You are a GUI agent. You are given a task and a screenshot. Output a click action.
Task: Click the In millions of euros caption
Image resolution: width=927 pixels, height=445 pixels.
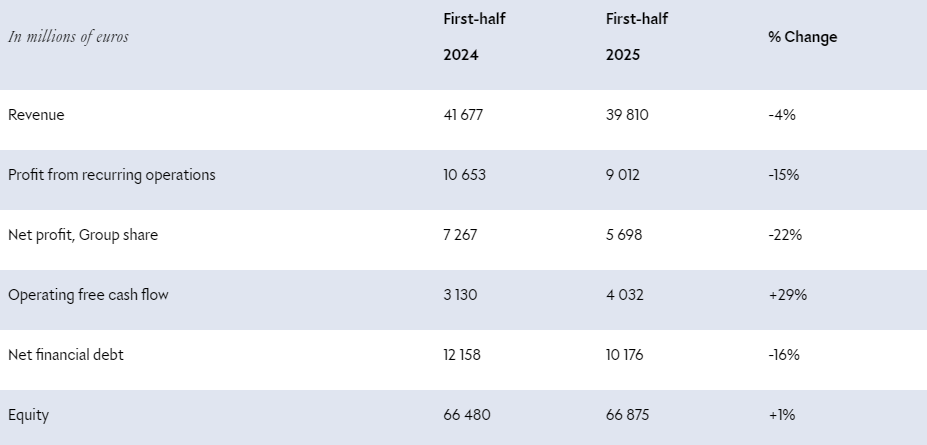pos(68,37)
